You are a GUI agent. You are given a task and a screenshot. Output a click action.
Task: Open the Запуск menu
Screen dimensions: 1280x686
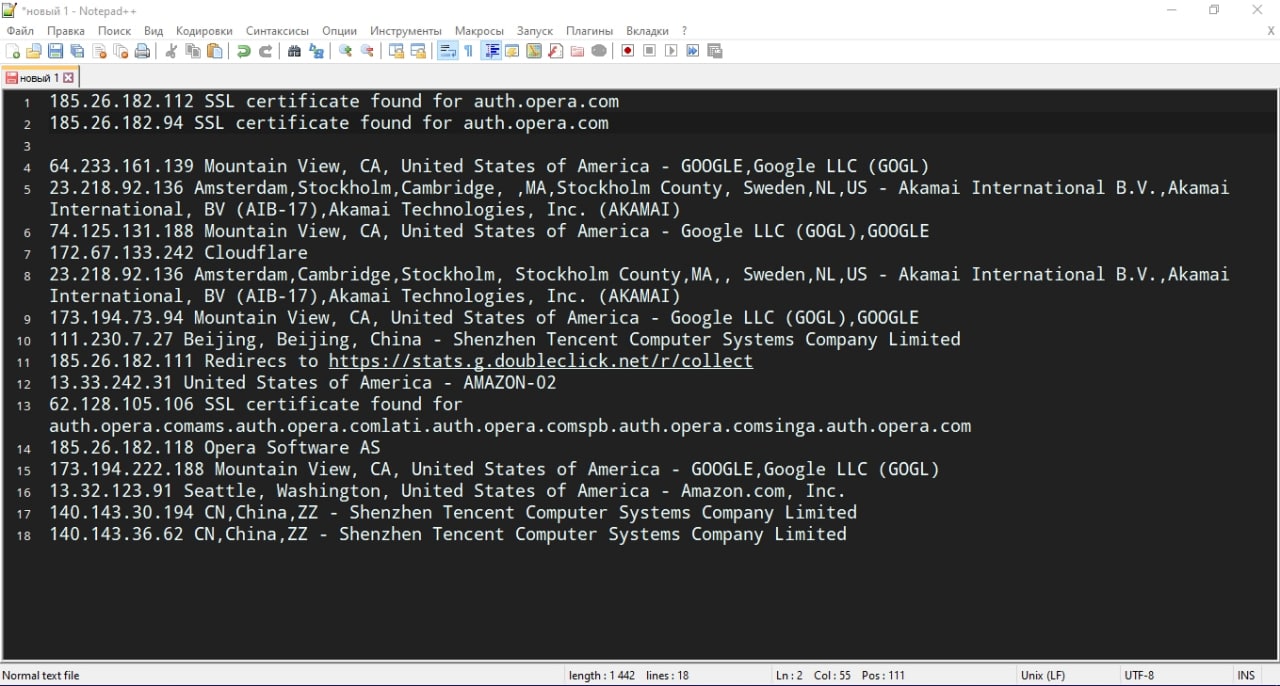pos(535,31)
